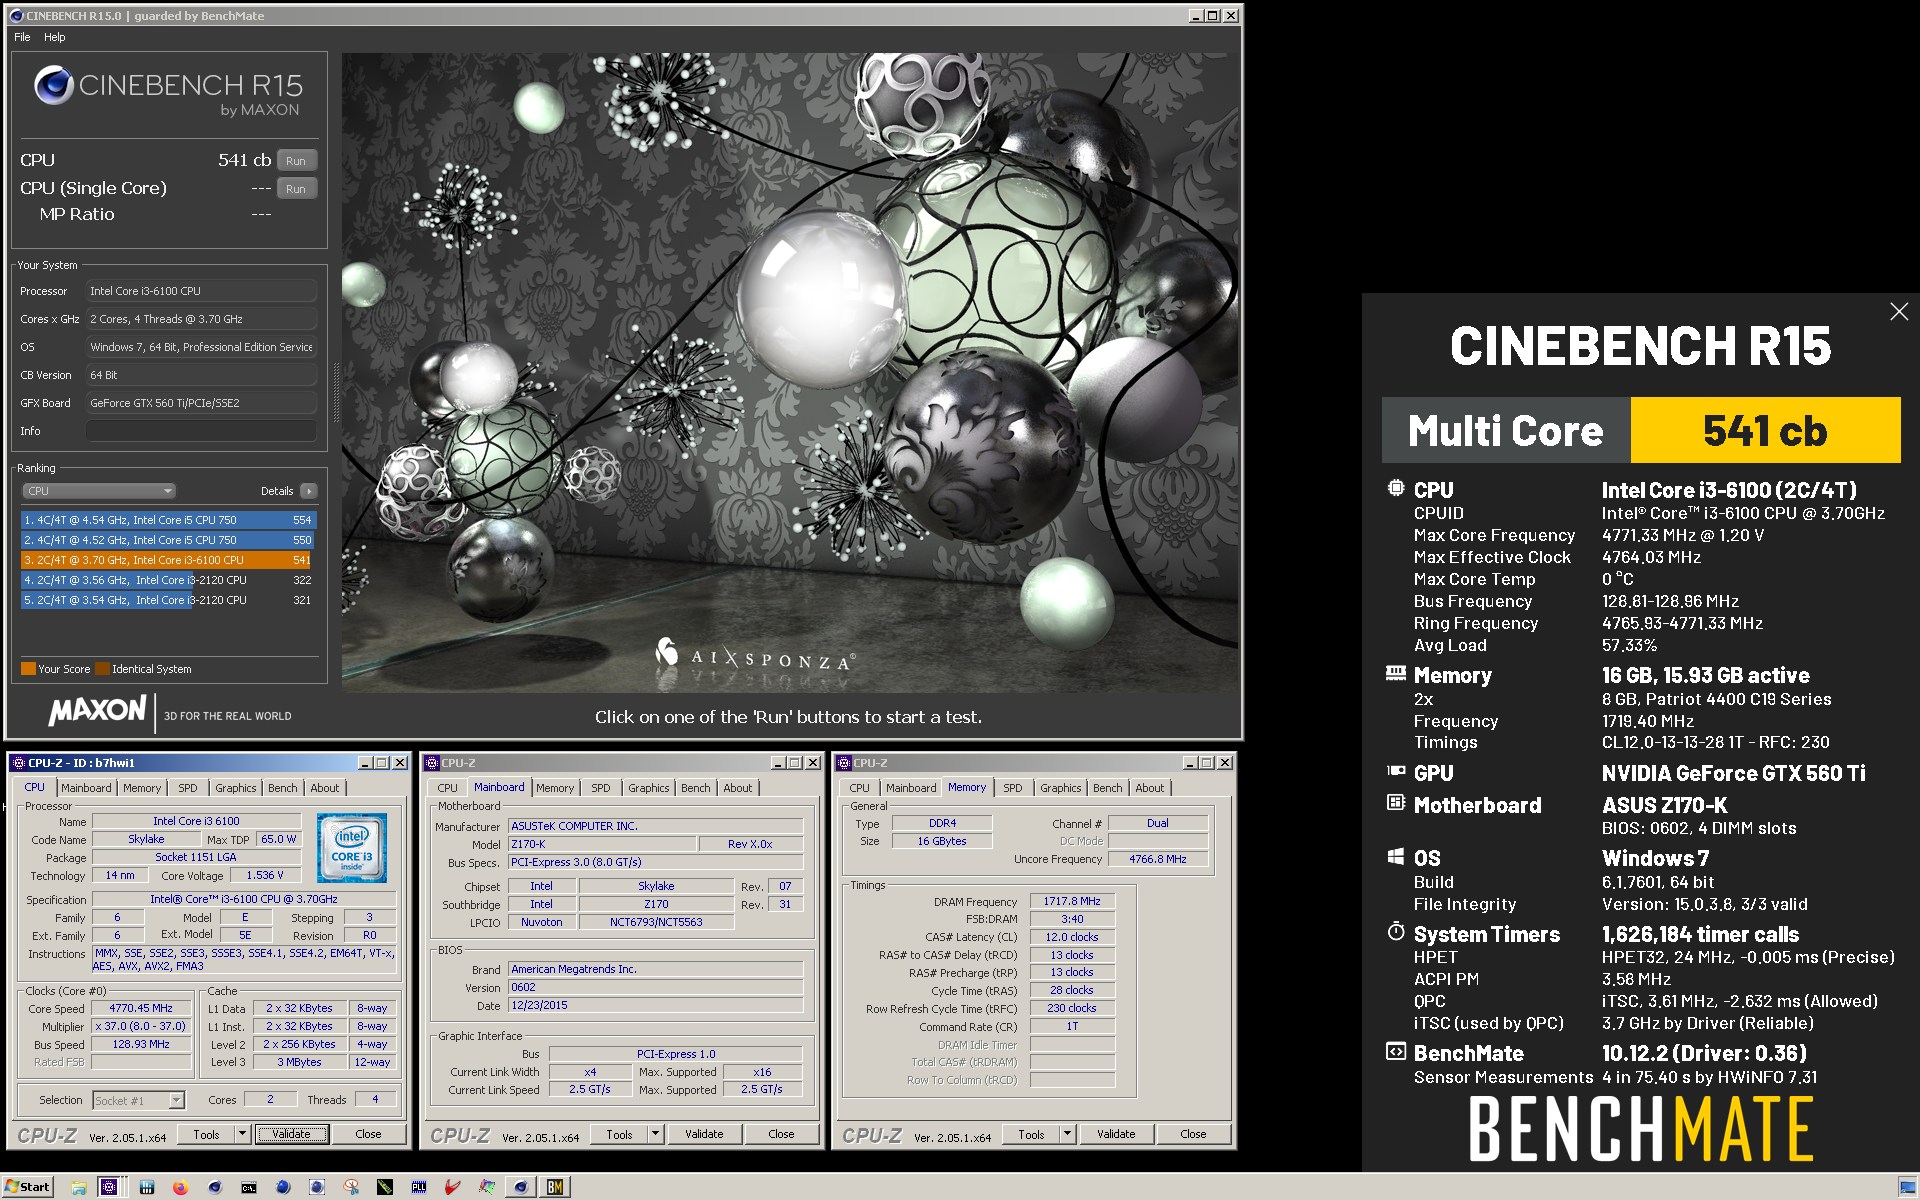Open SPD tab in Mainboard CPU-Z window
This screenshot has width=1920, height=1200.
(x=600, y=788)
